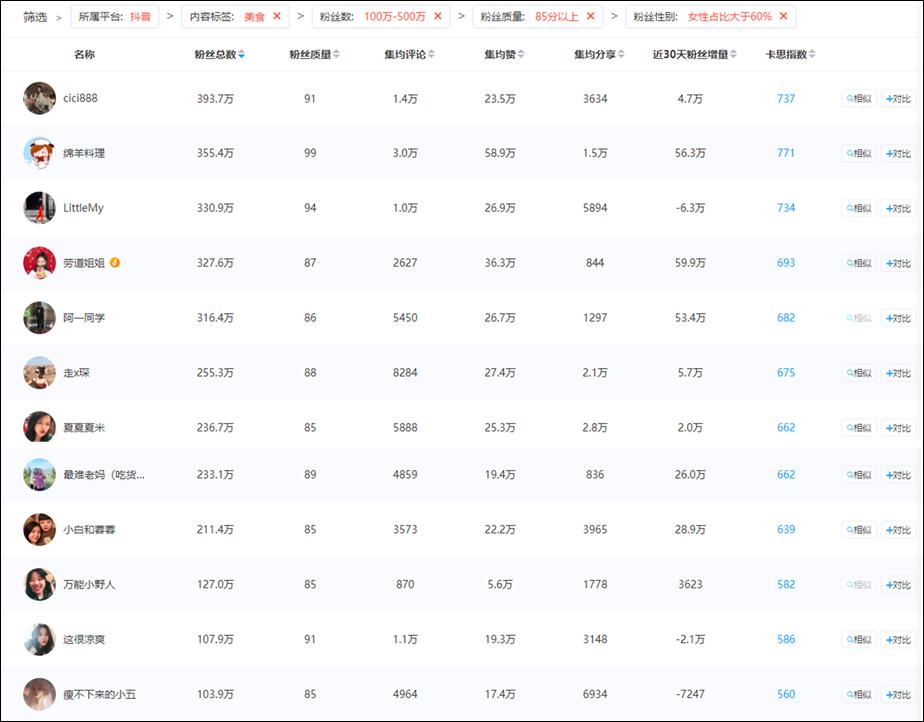Open 绵羊料理 avatar
The image size is (924, 722).
click(x=39, y=153)
